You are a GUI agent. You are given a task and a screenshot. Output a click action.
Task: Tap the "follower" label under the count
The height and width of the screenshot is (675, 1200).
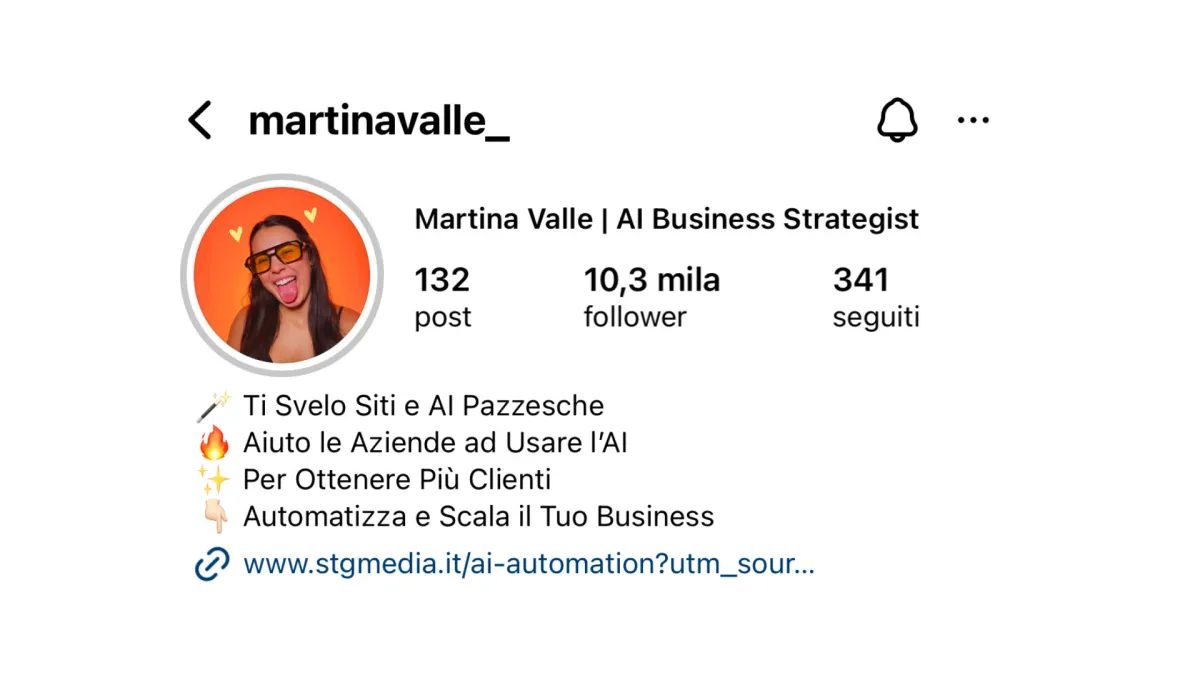(x=635, y=317)
